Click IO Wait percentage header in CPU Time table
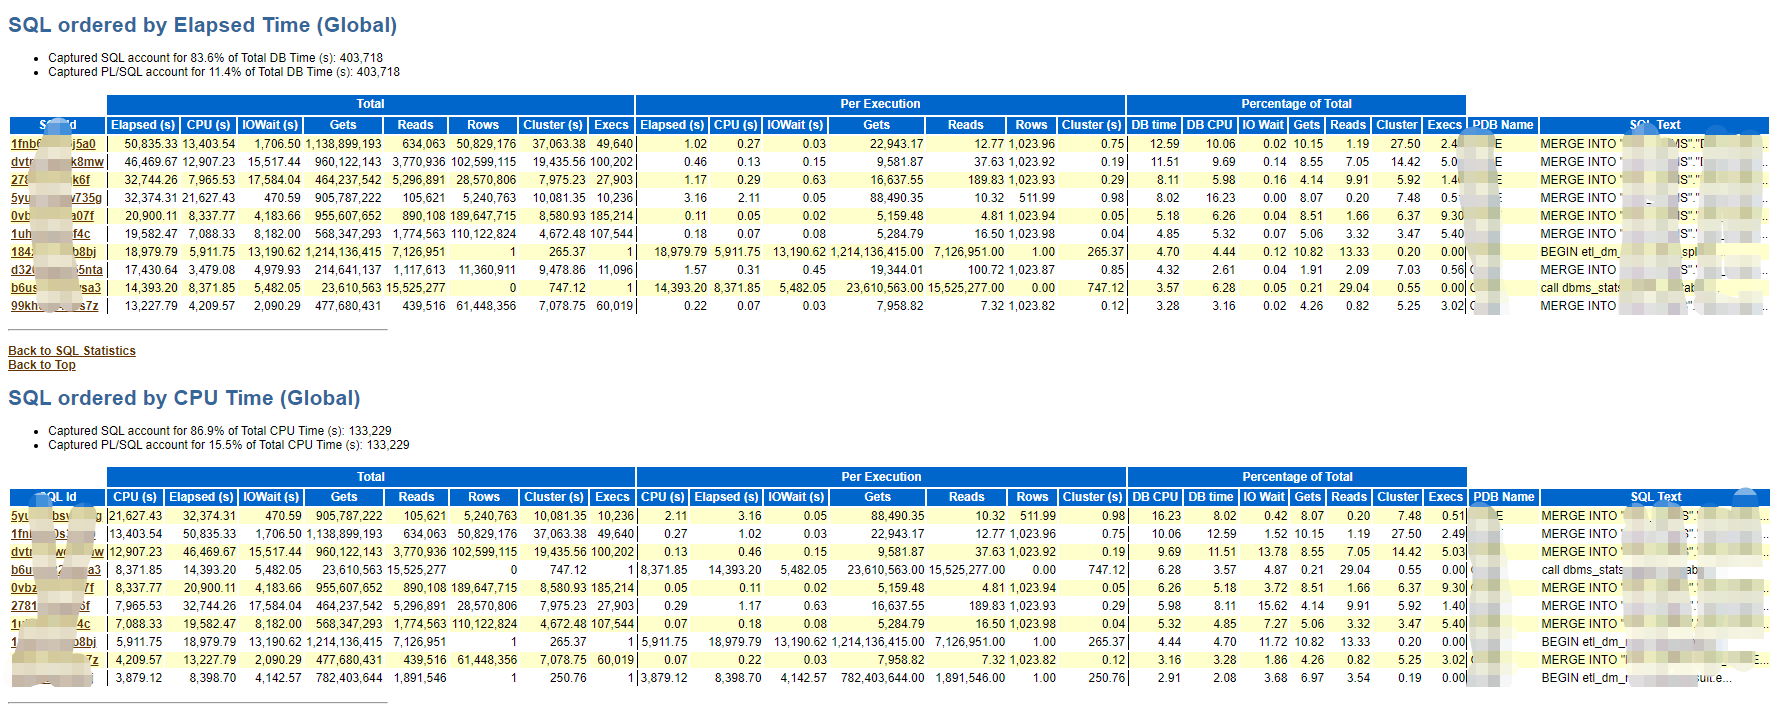1790x711 pixels. click(1264, 497)
